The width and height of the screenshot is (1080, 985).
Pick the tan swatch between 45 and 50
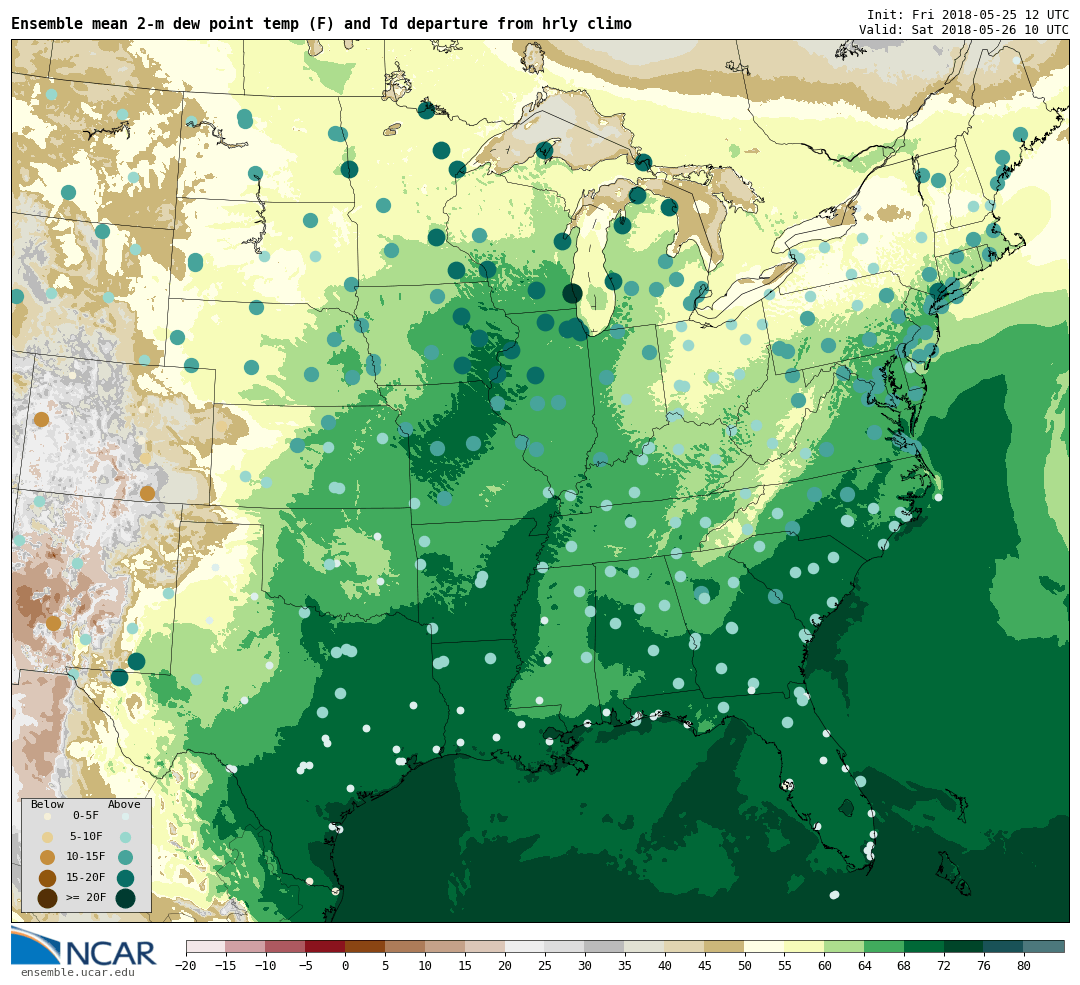(x=725, y=946)
